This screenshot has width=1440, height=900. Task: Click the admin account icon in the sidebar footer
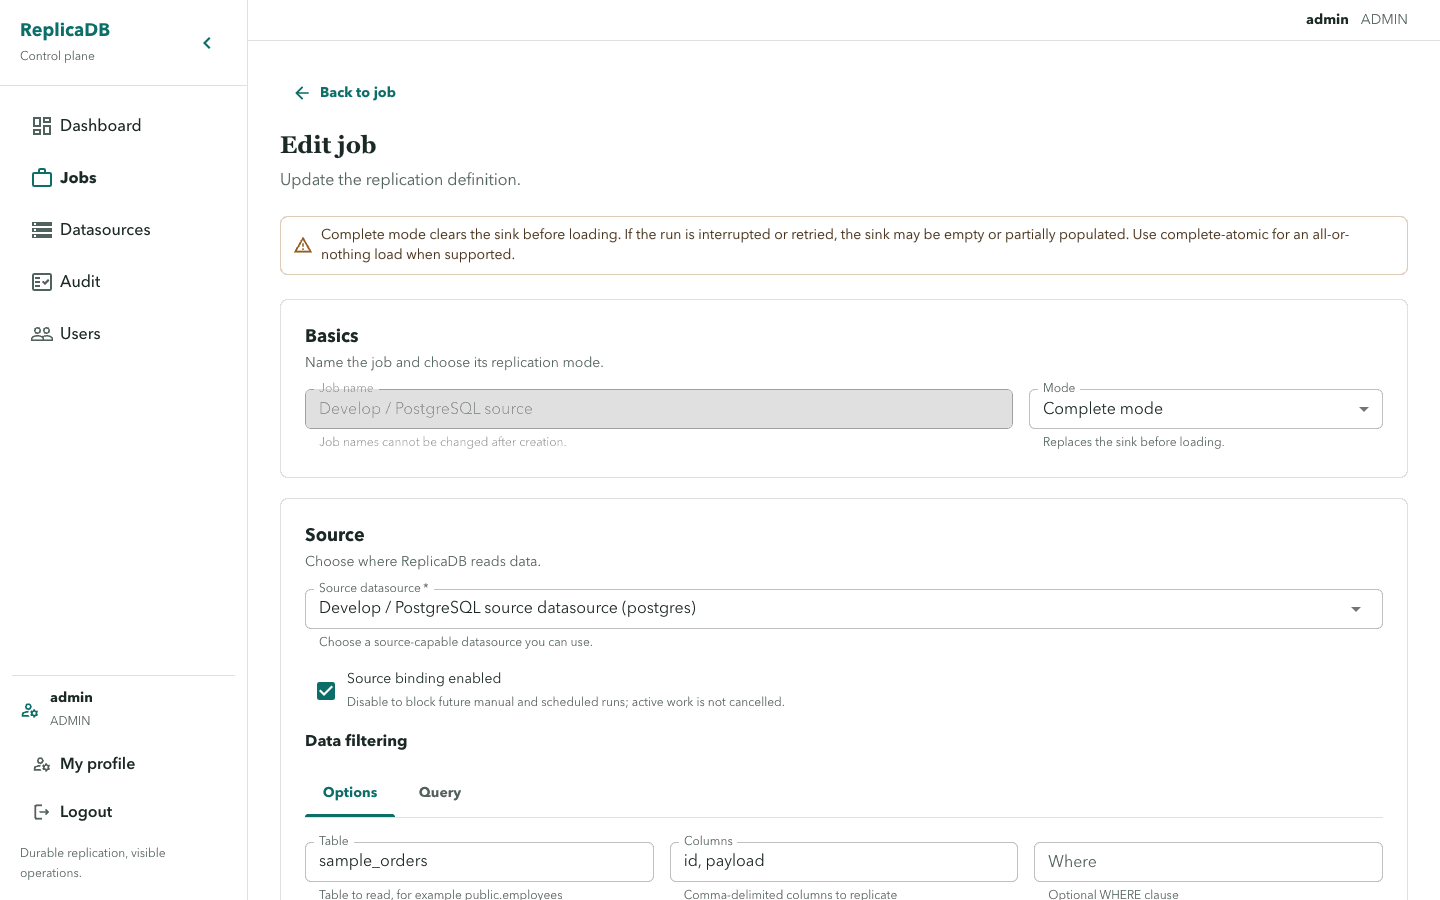[30, 710]
